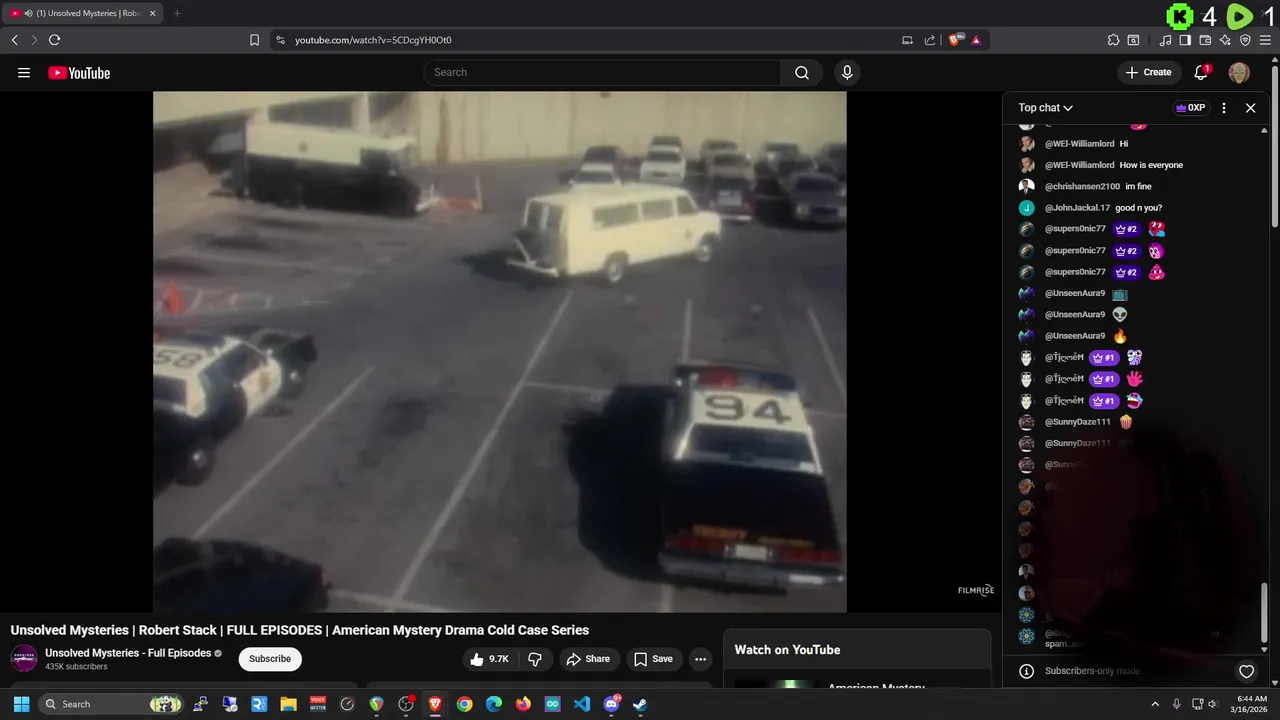Start voice search with the microphone
The width and height of the screenshot is (1280, 720).
click(847, 72)
